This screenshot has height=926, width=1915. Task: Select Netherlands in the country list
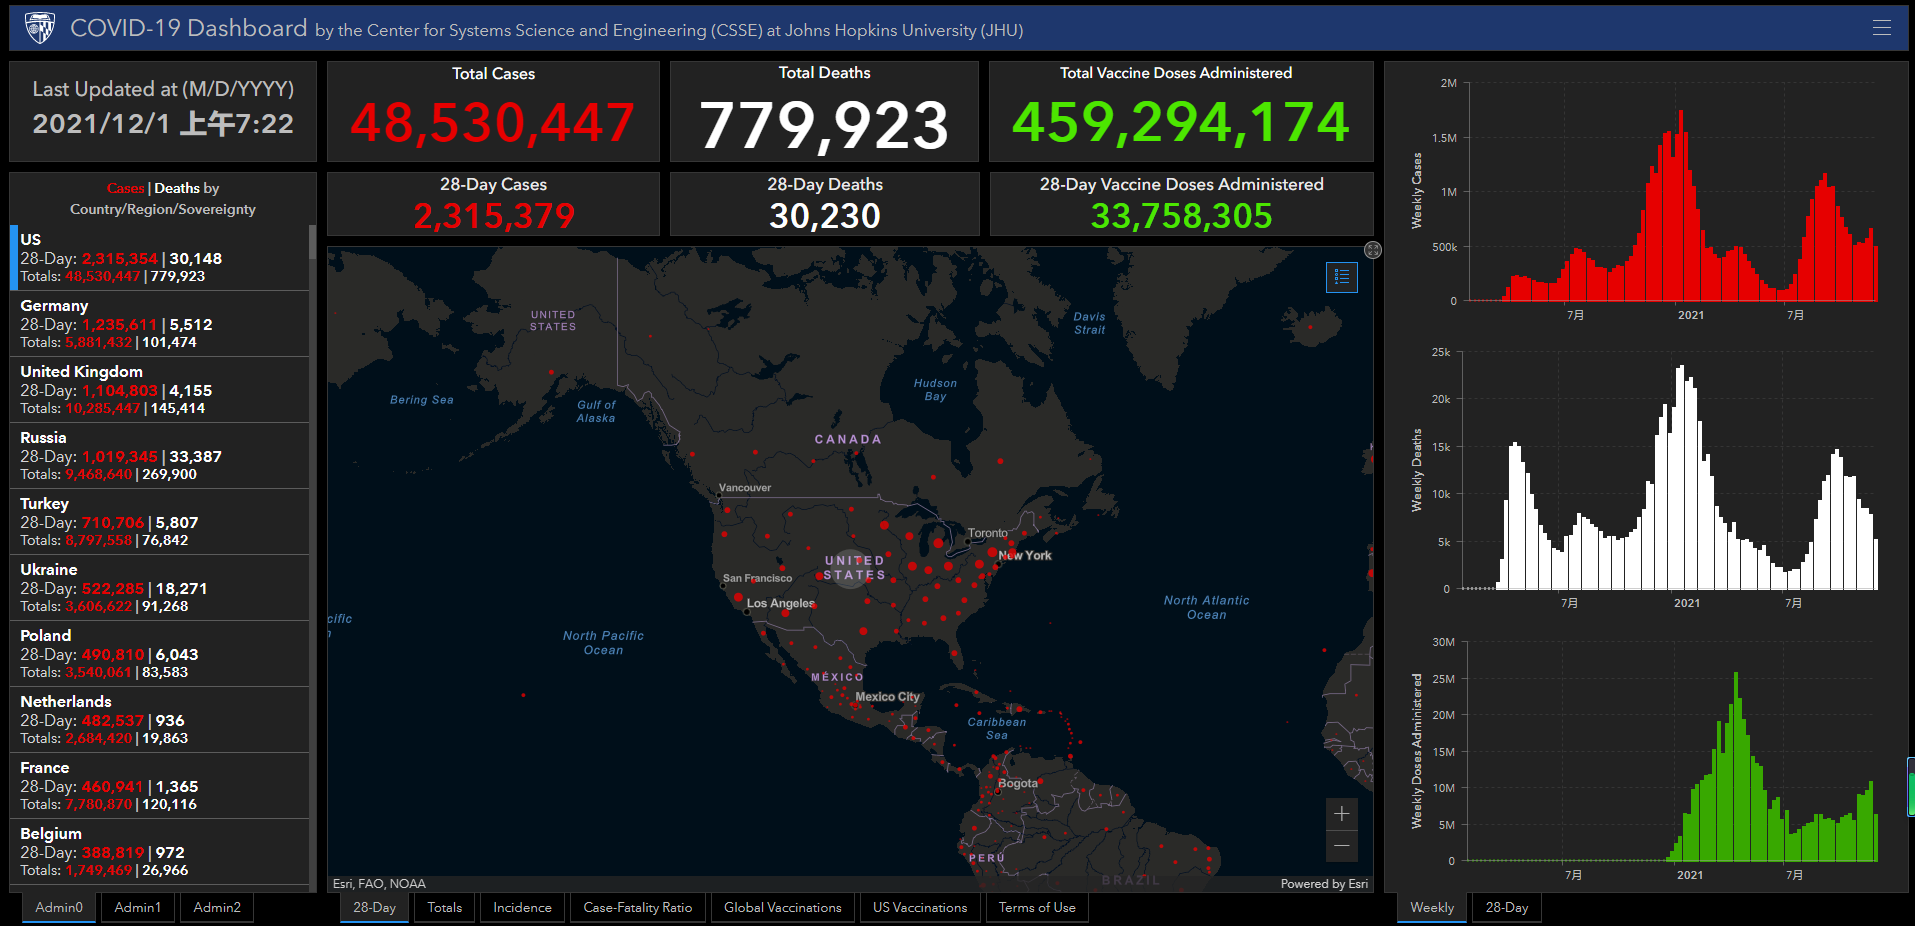pyautogui.click(x=160, y=720)
